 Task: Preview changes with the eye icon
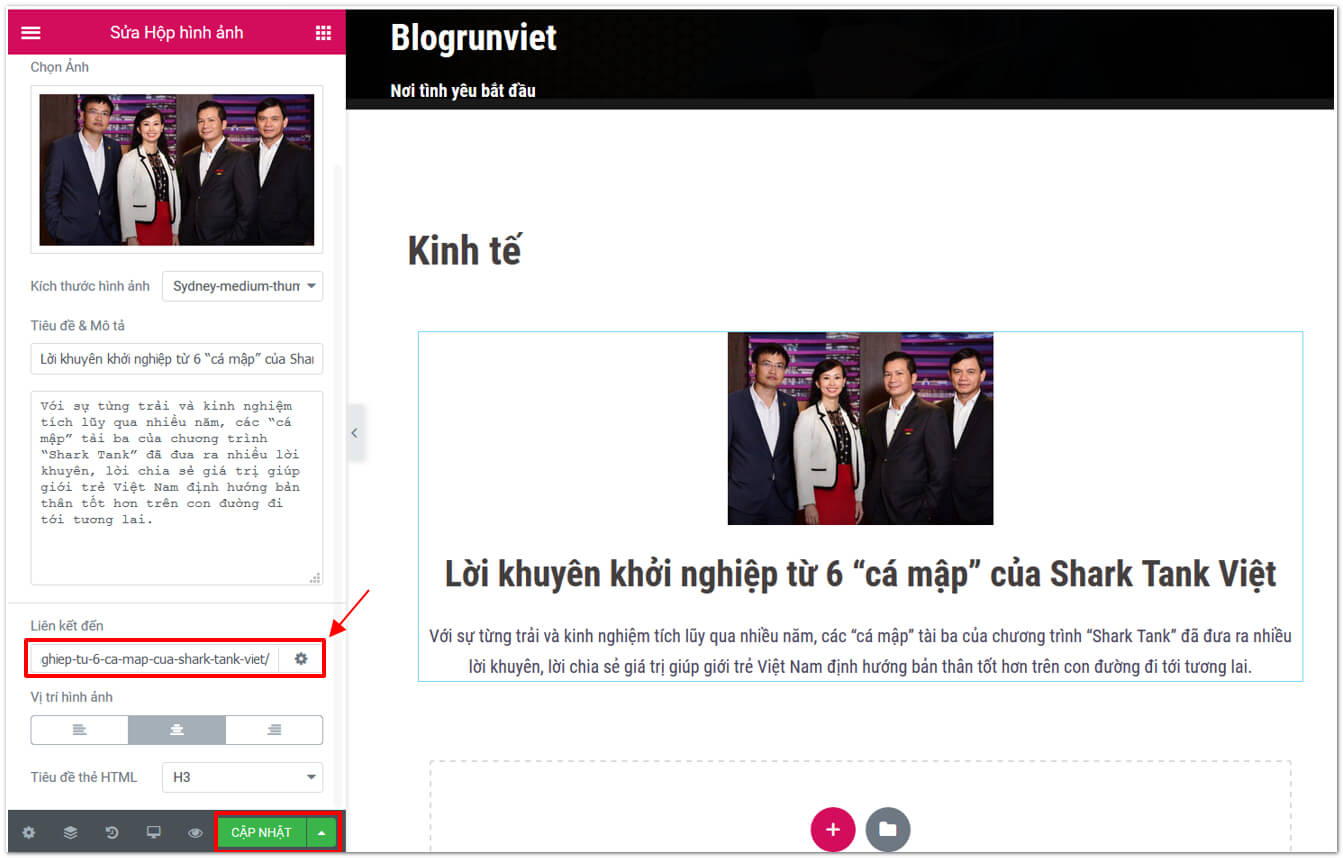[x=195, y=832]
